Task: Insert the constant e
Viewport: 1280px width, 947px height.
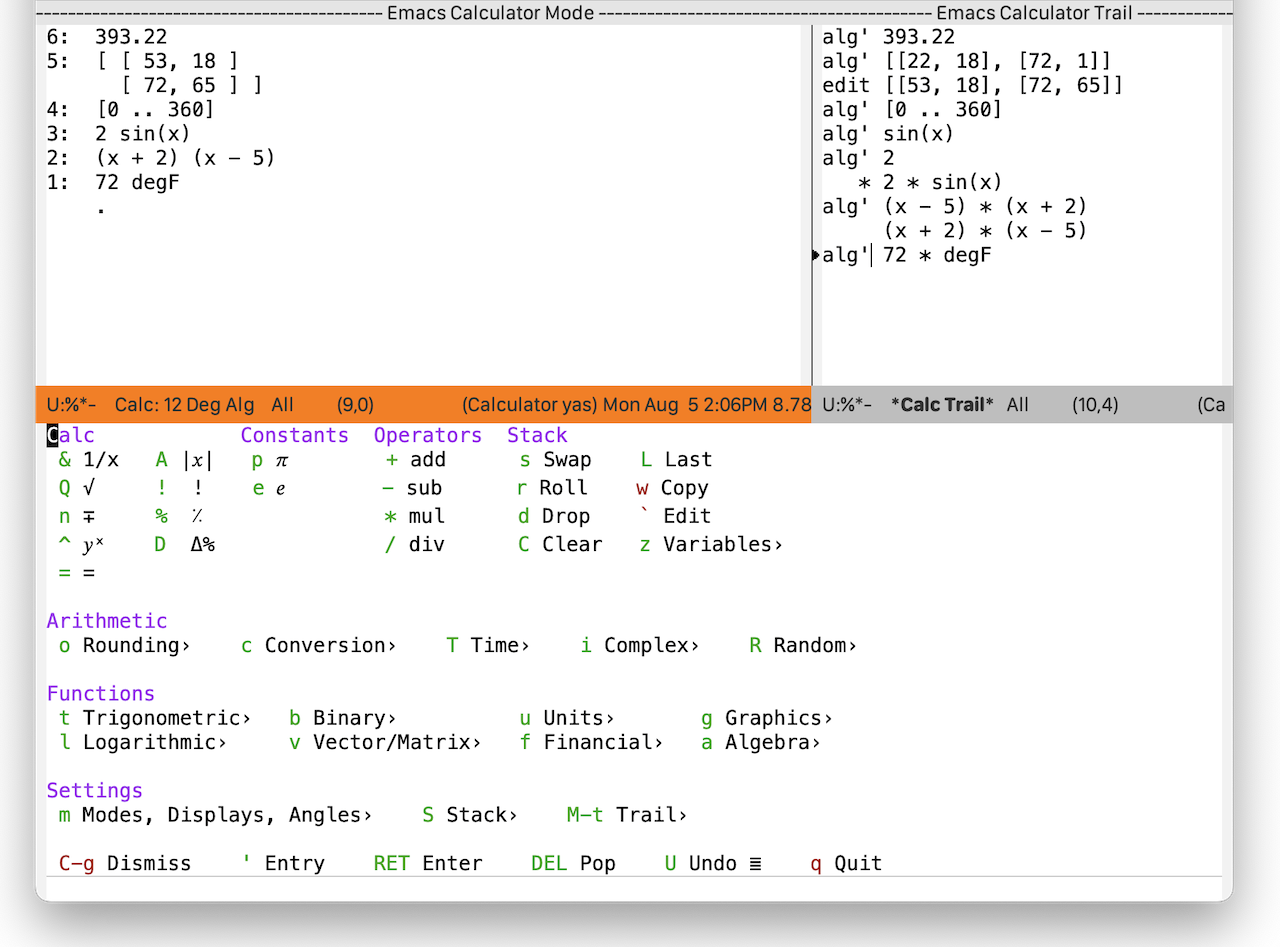Action: coord(270,488)
